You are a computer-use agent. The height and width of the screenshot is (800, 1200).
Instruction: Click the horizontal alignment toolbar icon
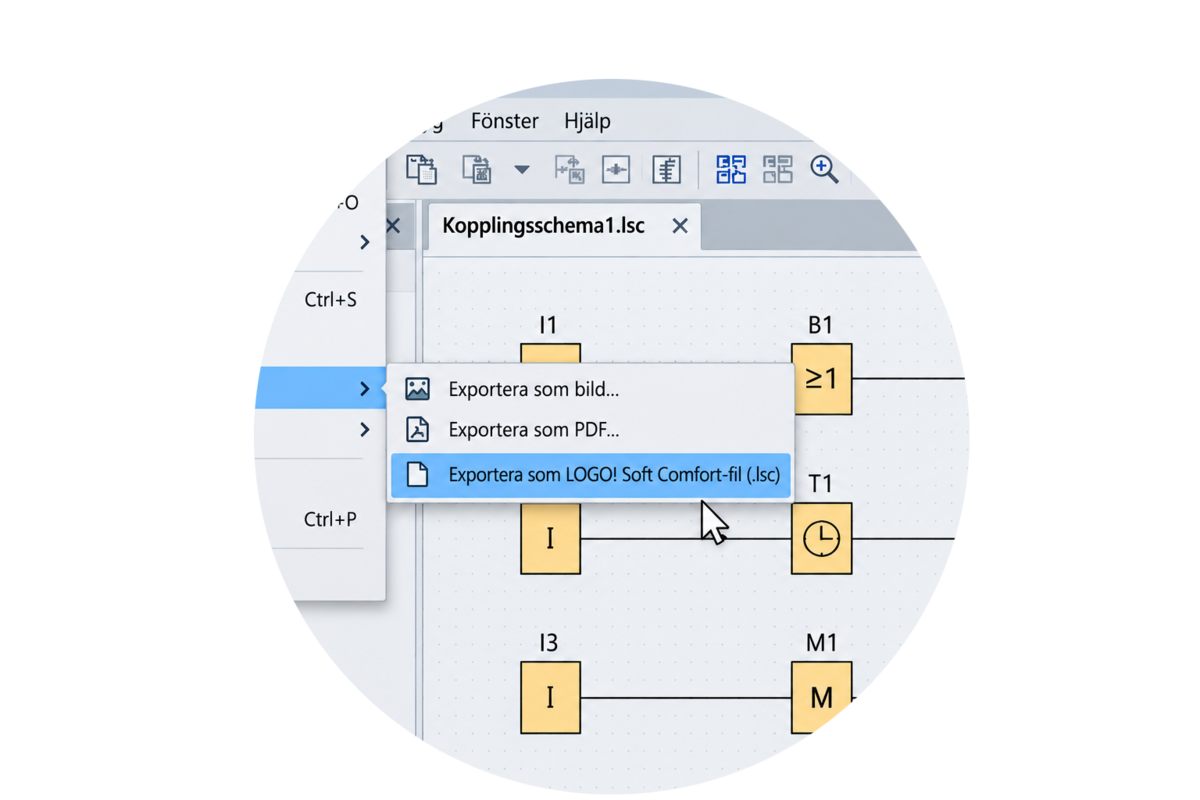tap(616, 169)
